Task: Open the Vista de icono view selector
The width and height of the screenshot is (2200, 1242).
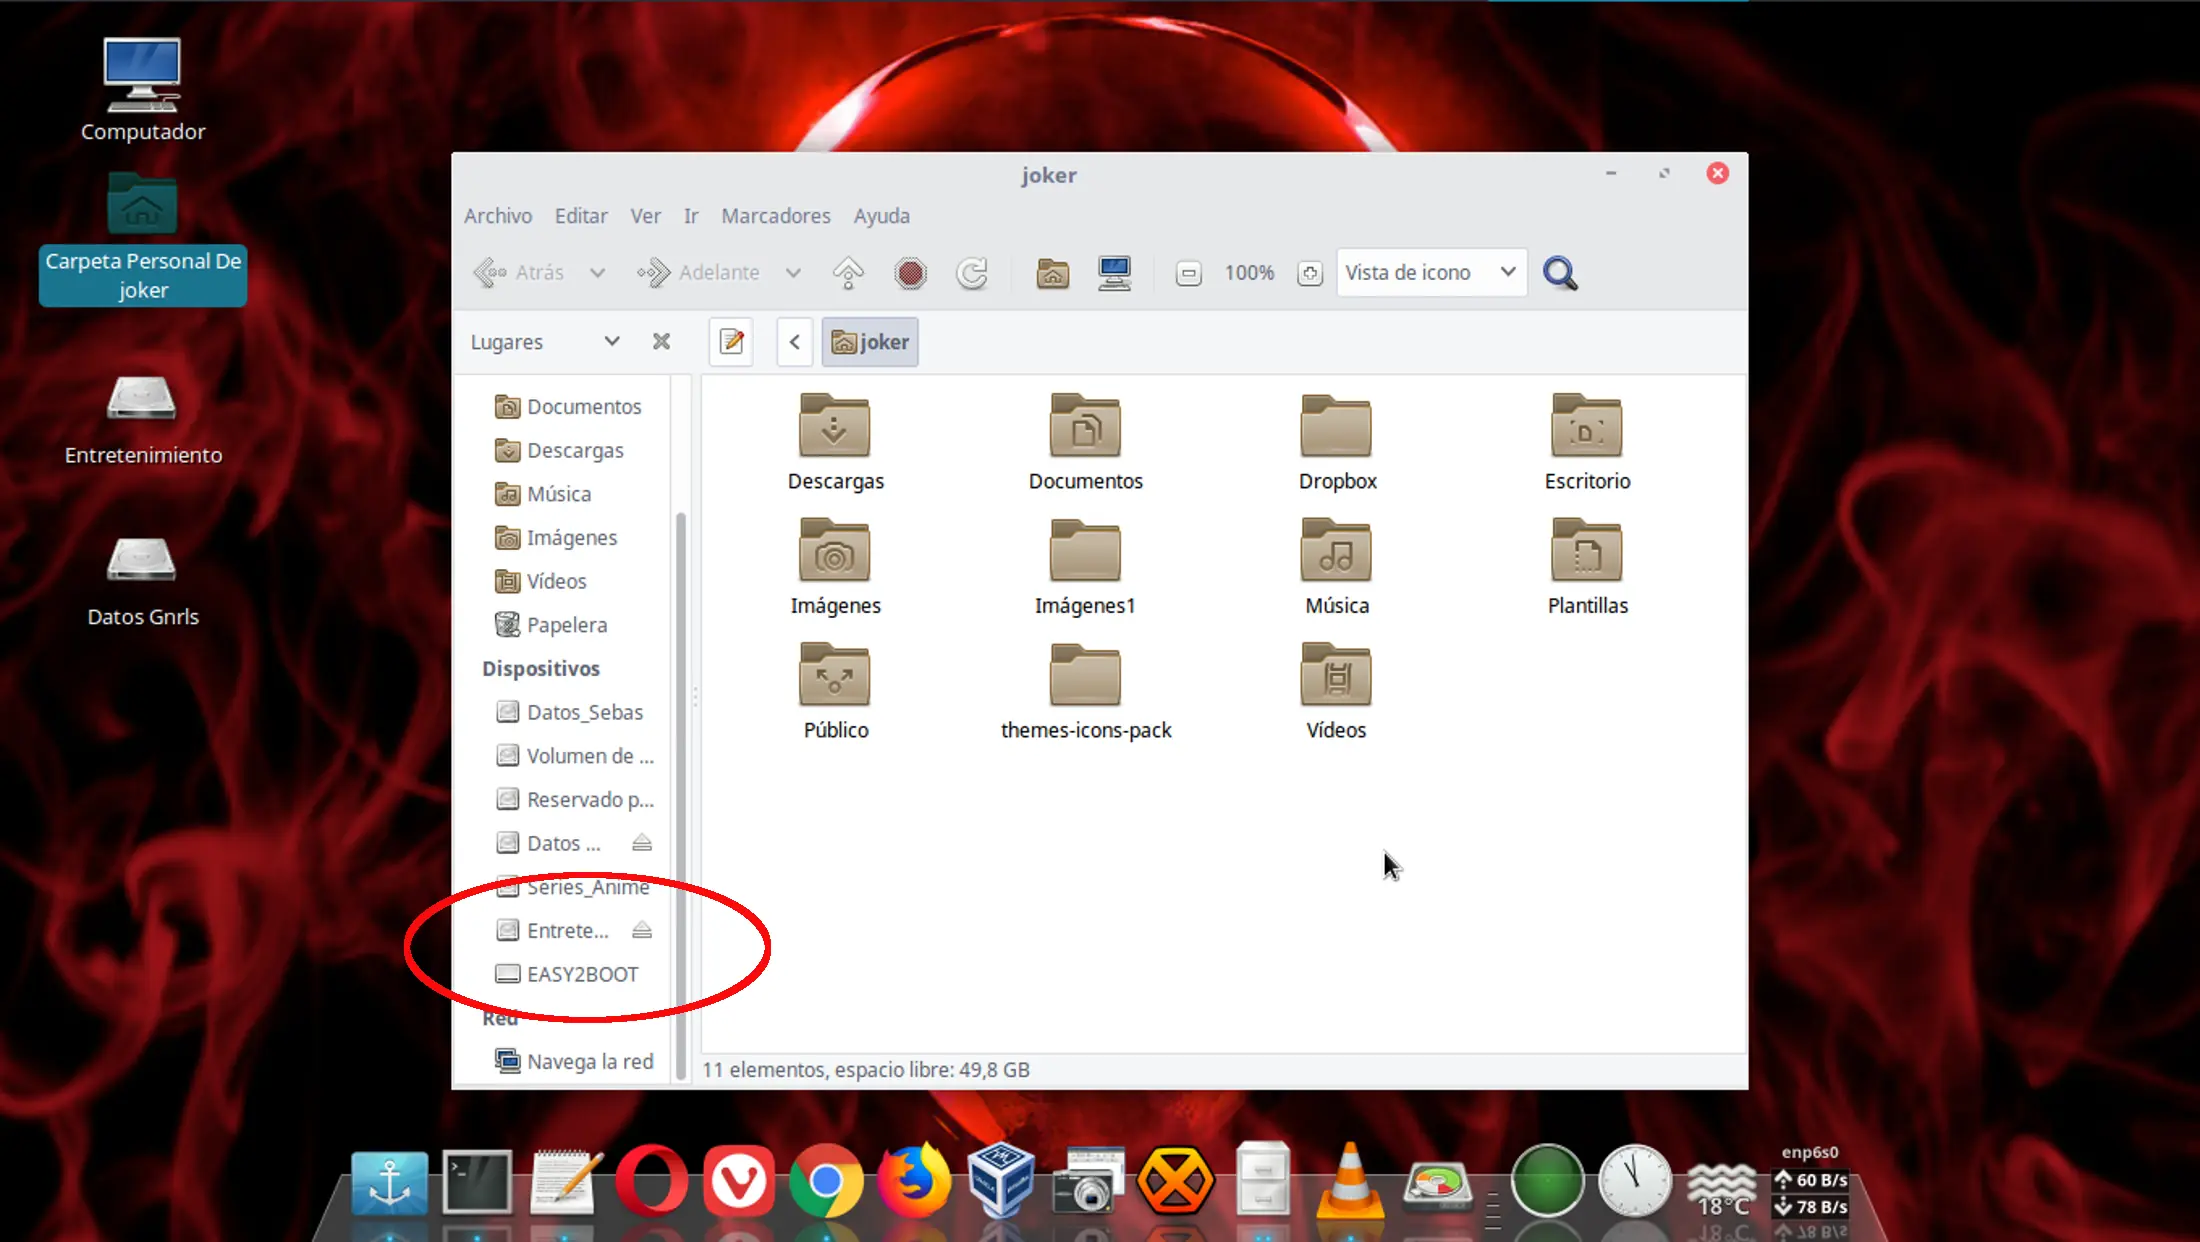Action: pyautogui.click(x=1430, y=271)
